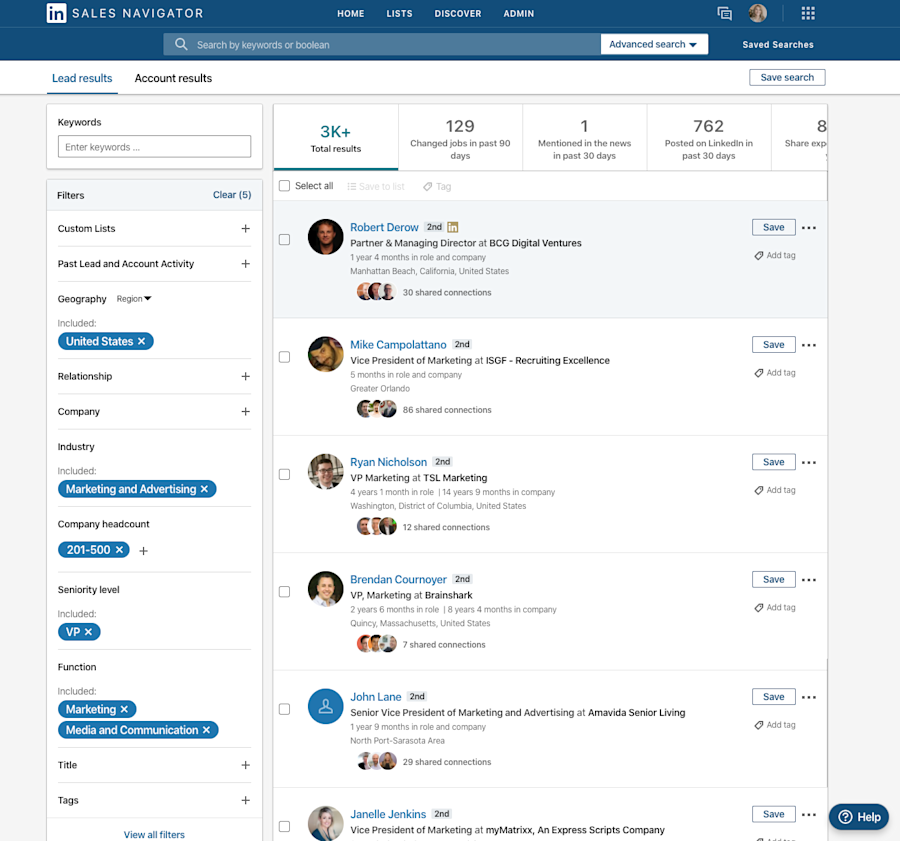Viewport: 900px width, 841px height.
Task: Select Mike Campolattano's checkbox
Action: (284, 357)
